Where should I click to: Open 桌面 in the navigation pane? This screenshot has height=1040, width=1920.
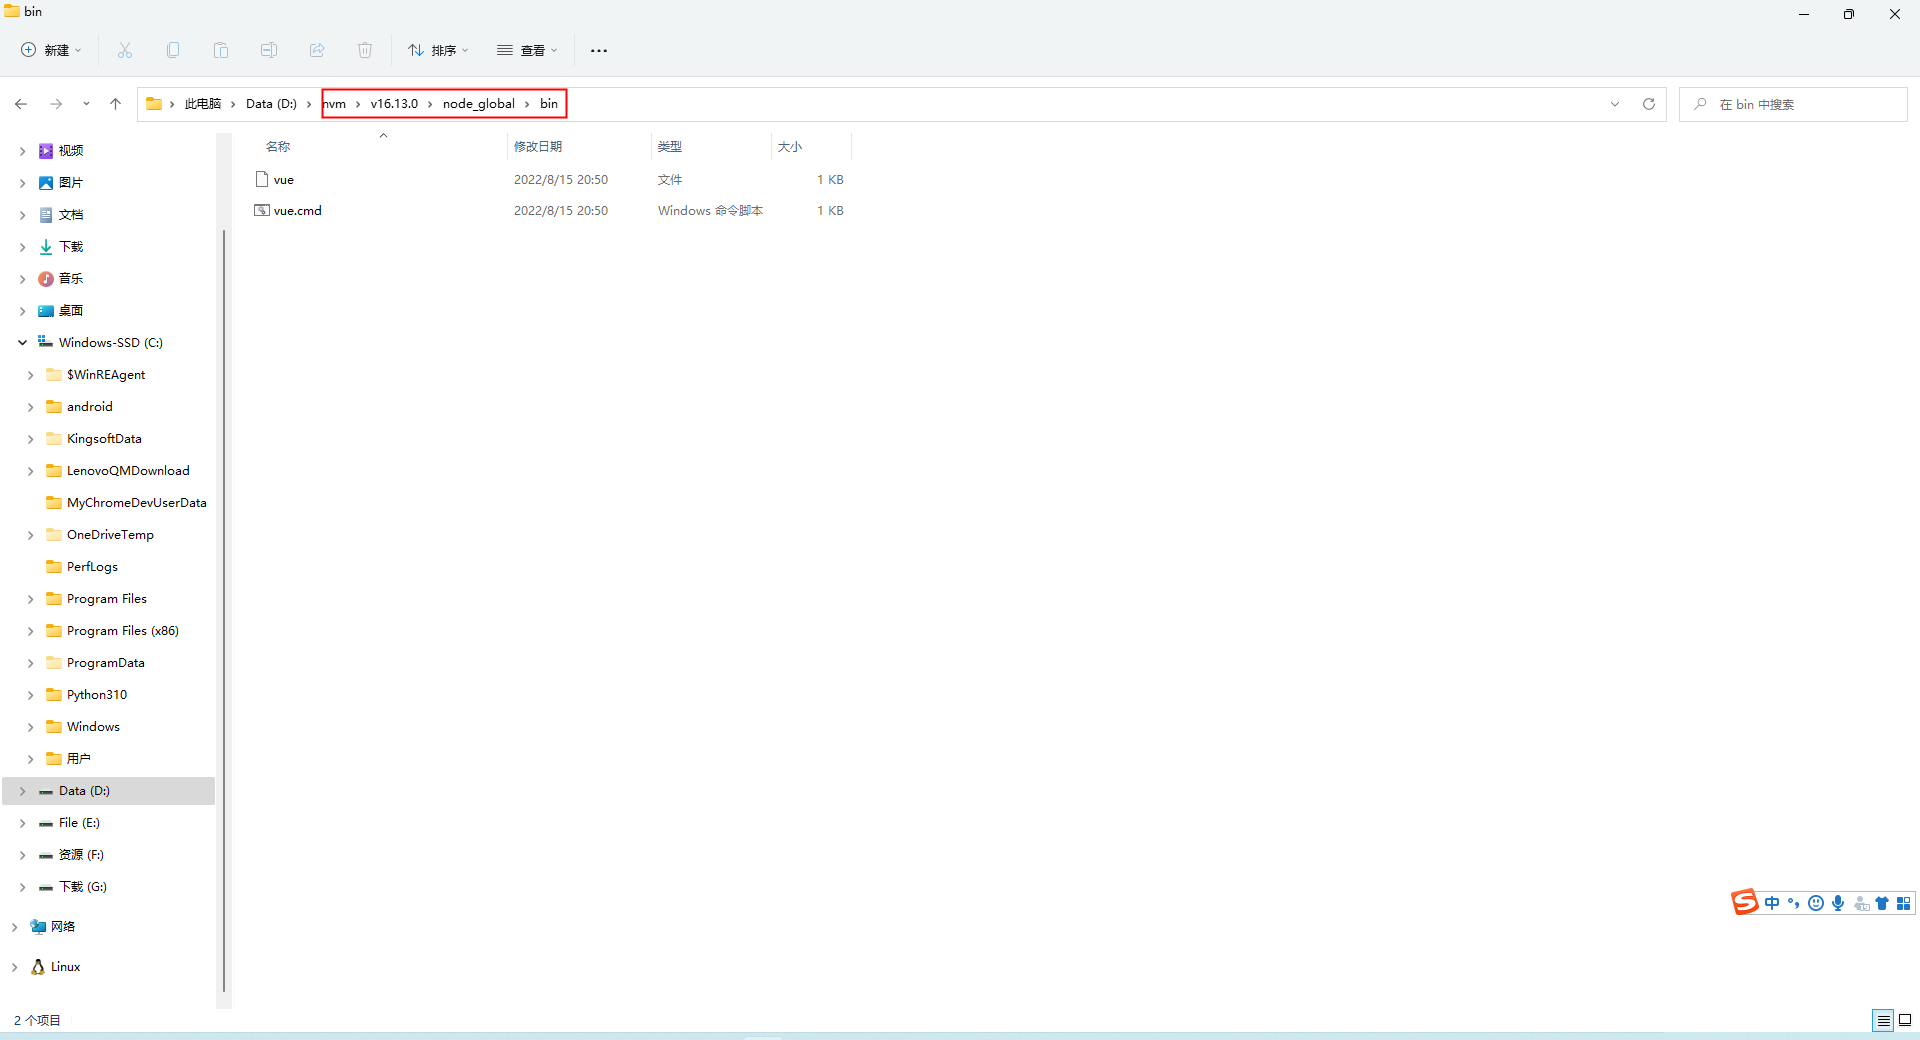tap(70, 311)
